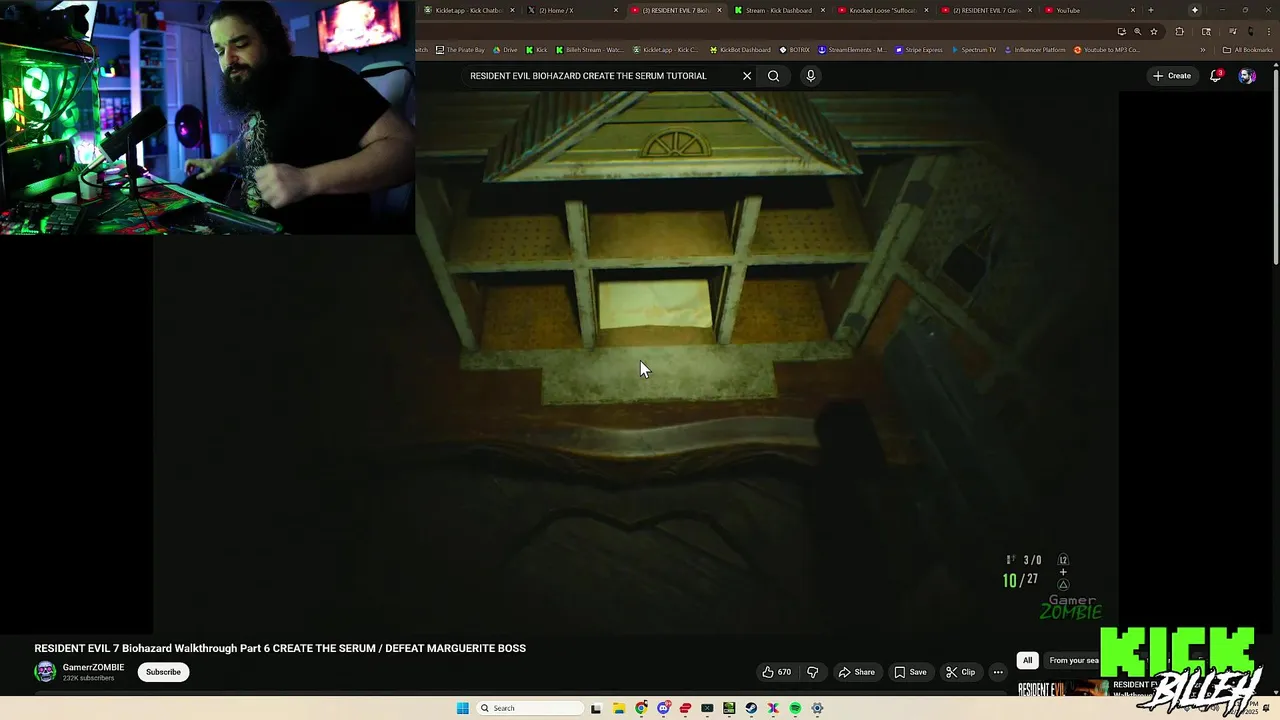Save the video to a playlist
This screenshot has width=1280, height=720.
910,672
